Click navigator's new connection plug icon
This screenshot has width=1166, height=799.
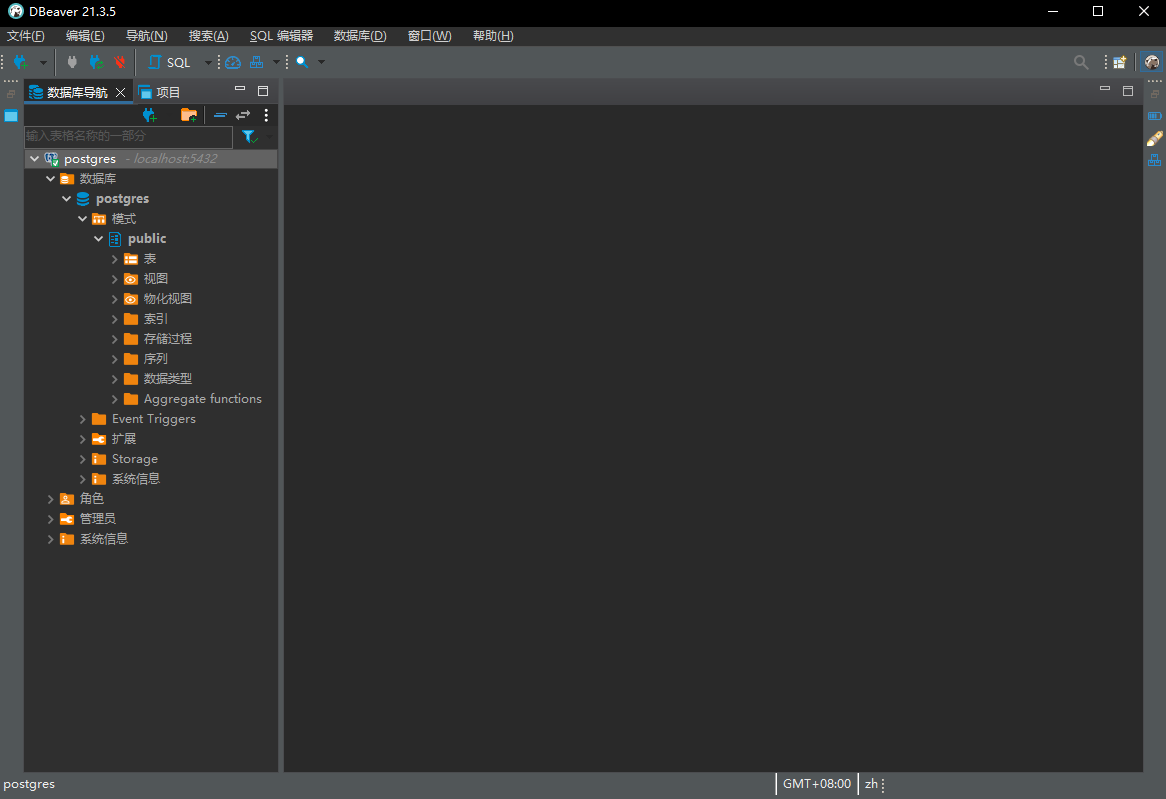tap(149, 115)
